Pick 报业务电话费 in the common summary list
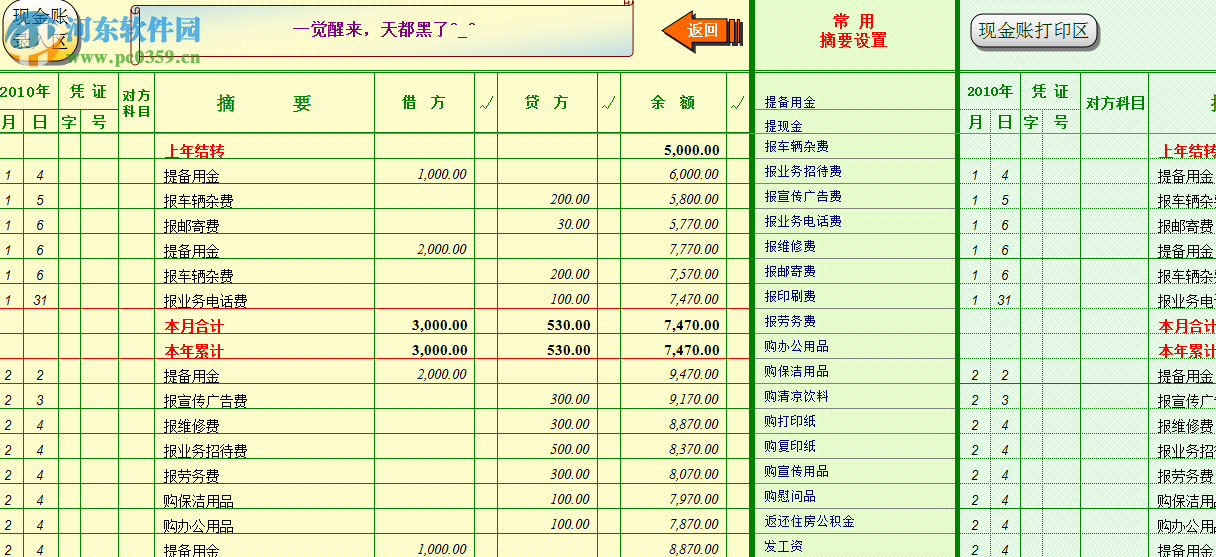The image size is (1216, 557). pos(803,222)
